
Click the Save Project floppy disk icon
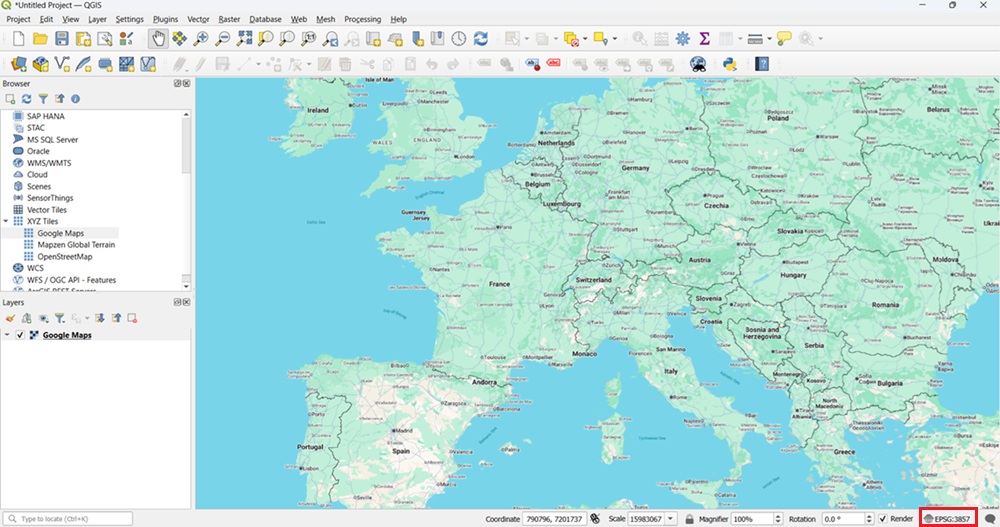tap(62, 38)
